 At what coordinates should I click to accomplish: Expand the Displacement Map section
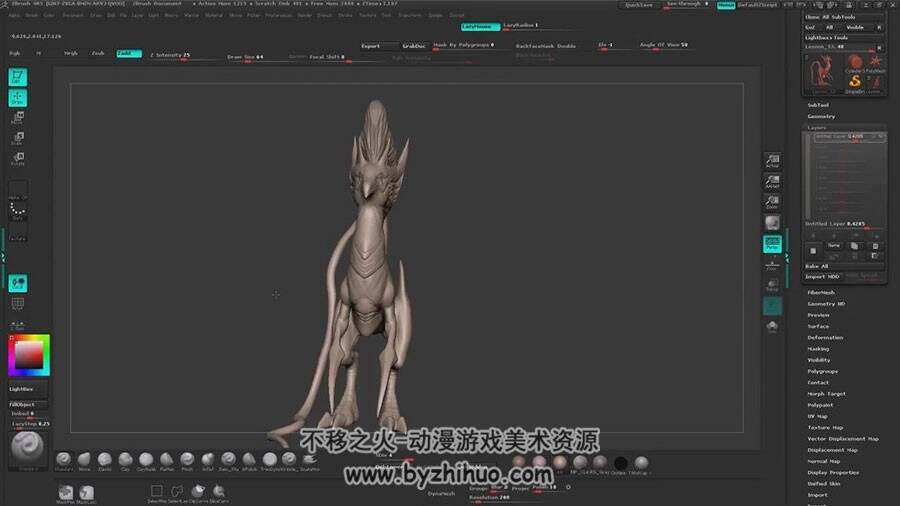[832, 450]
